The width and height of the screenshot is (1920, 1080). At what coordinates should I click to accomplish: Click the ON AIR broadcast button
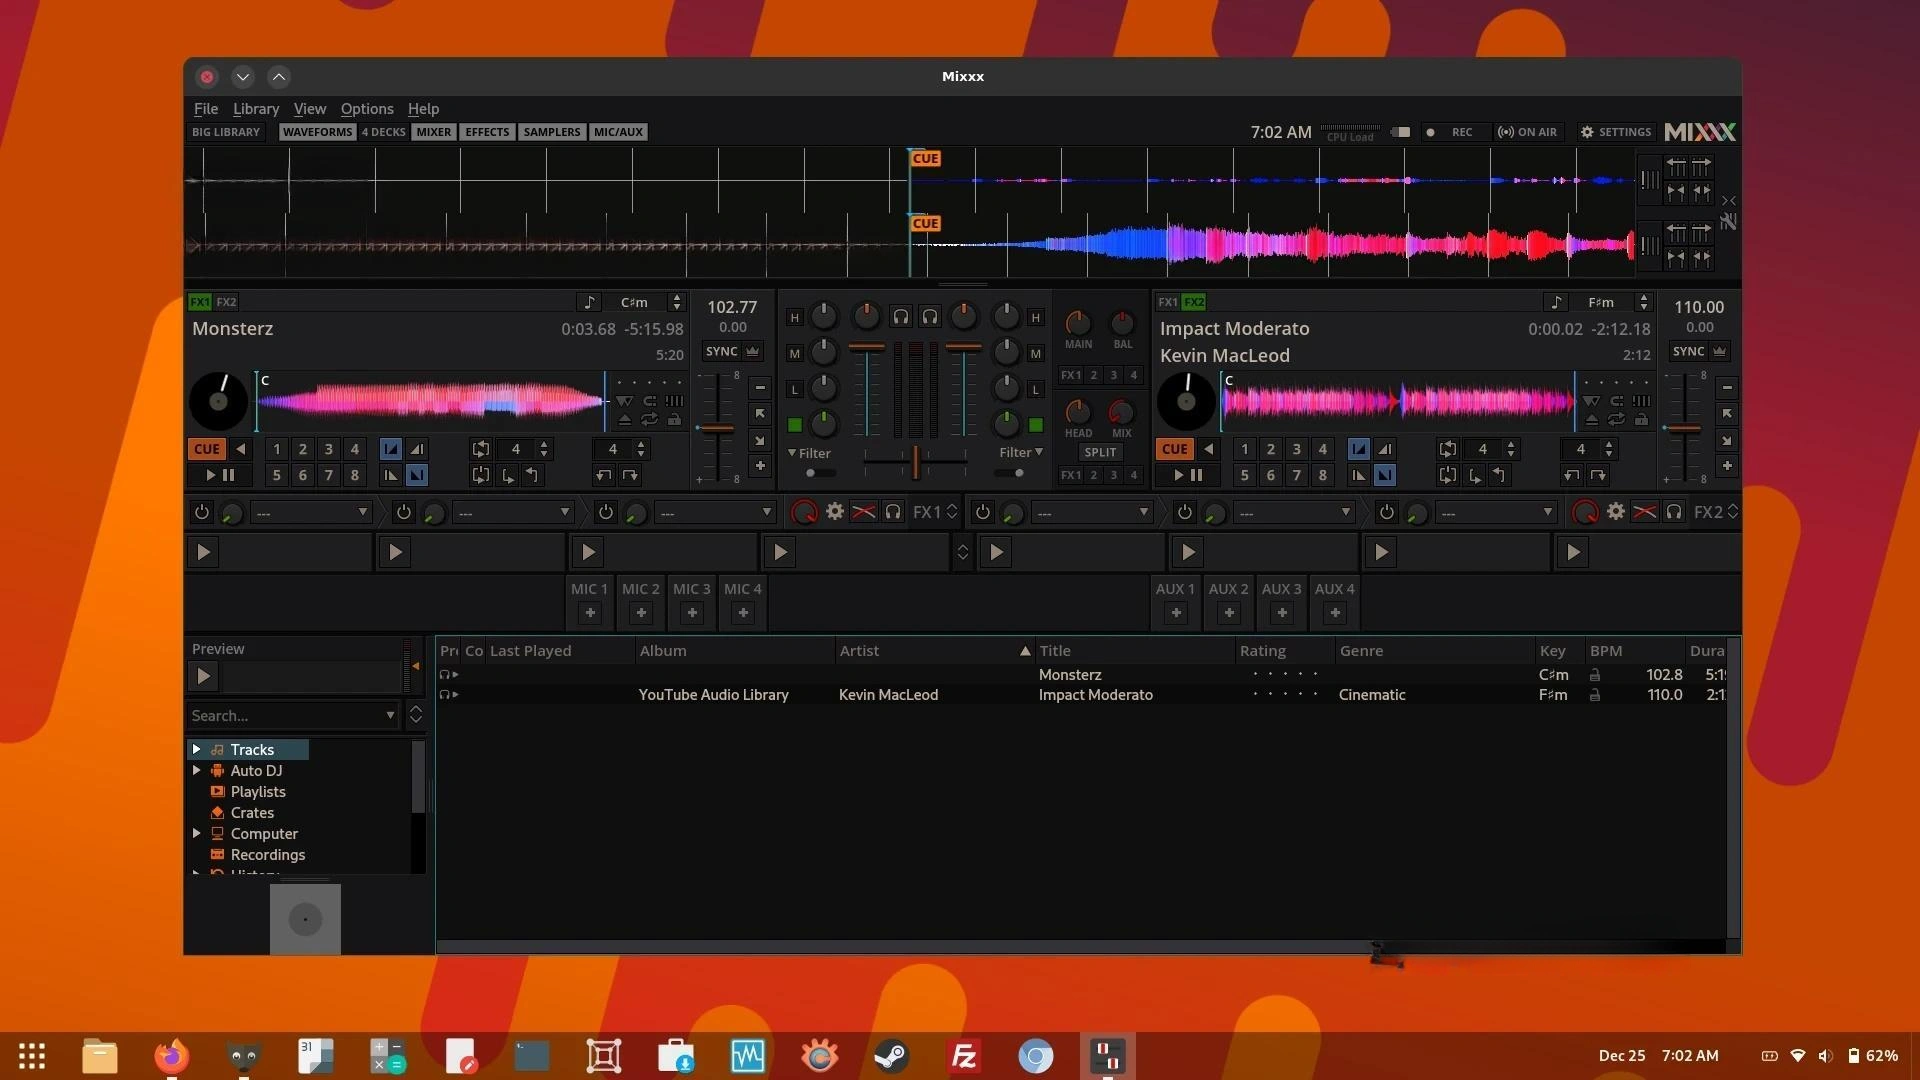click(x=1527, y=132)
